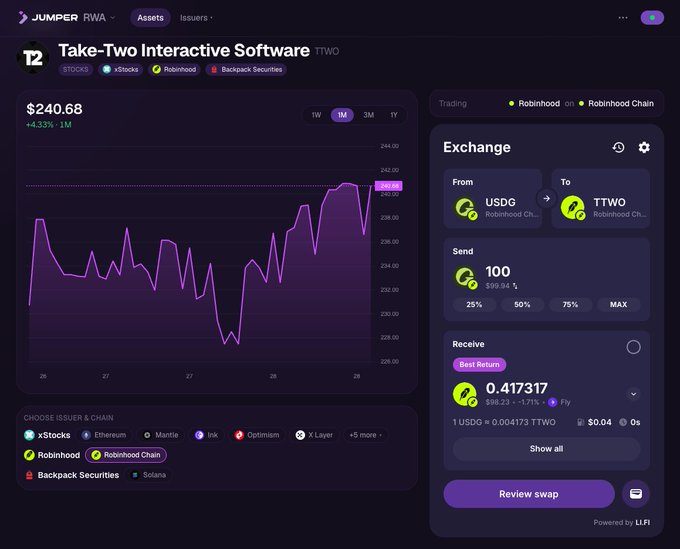Screen dimensions: 680x549
Task: Toggle the purple switch in top bar
Action: point(652,18)
